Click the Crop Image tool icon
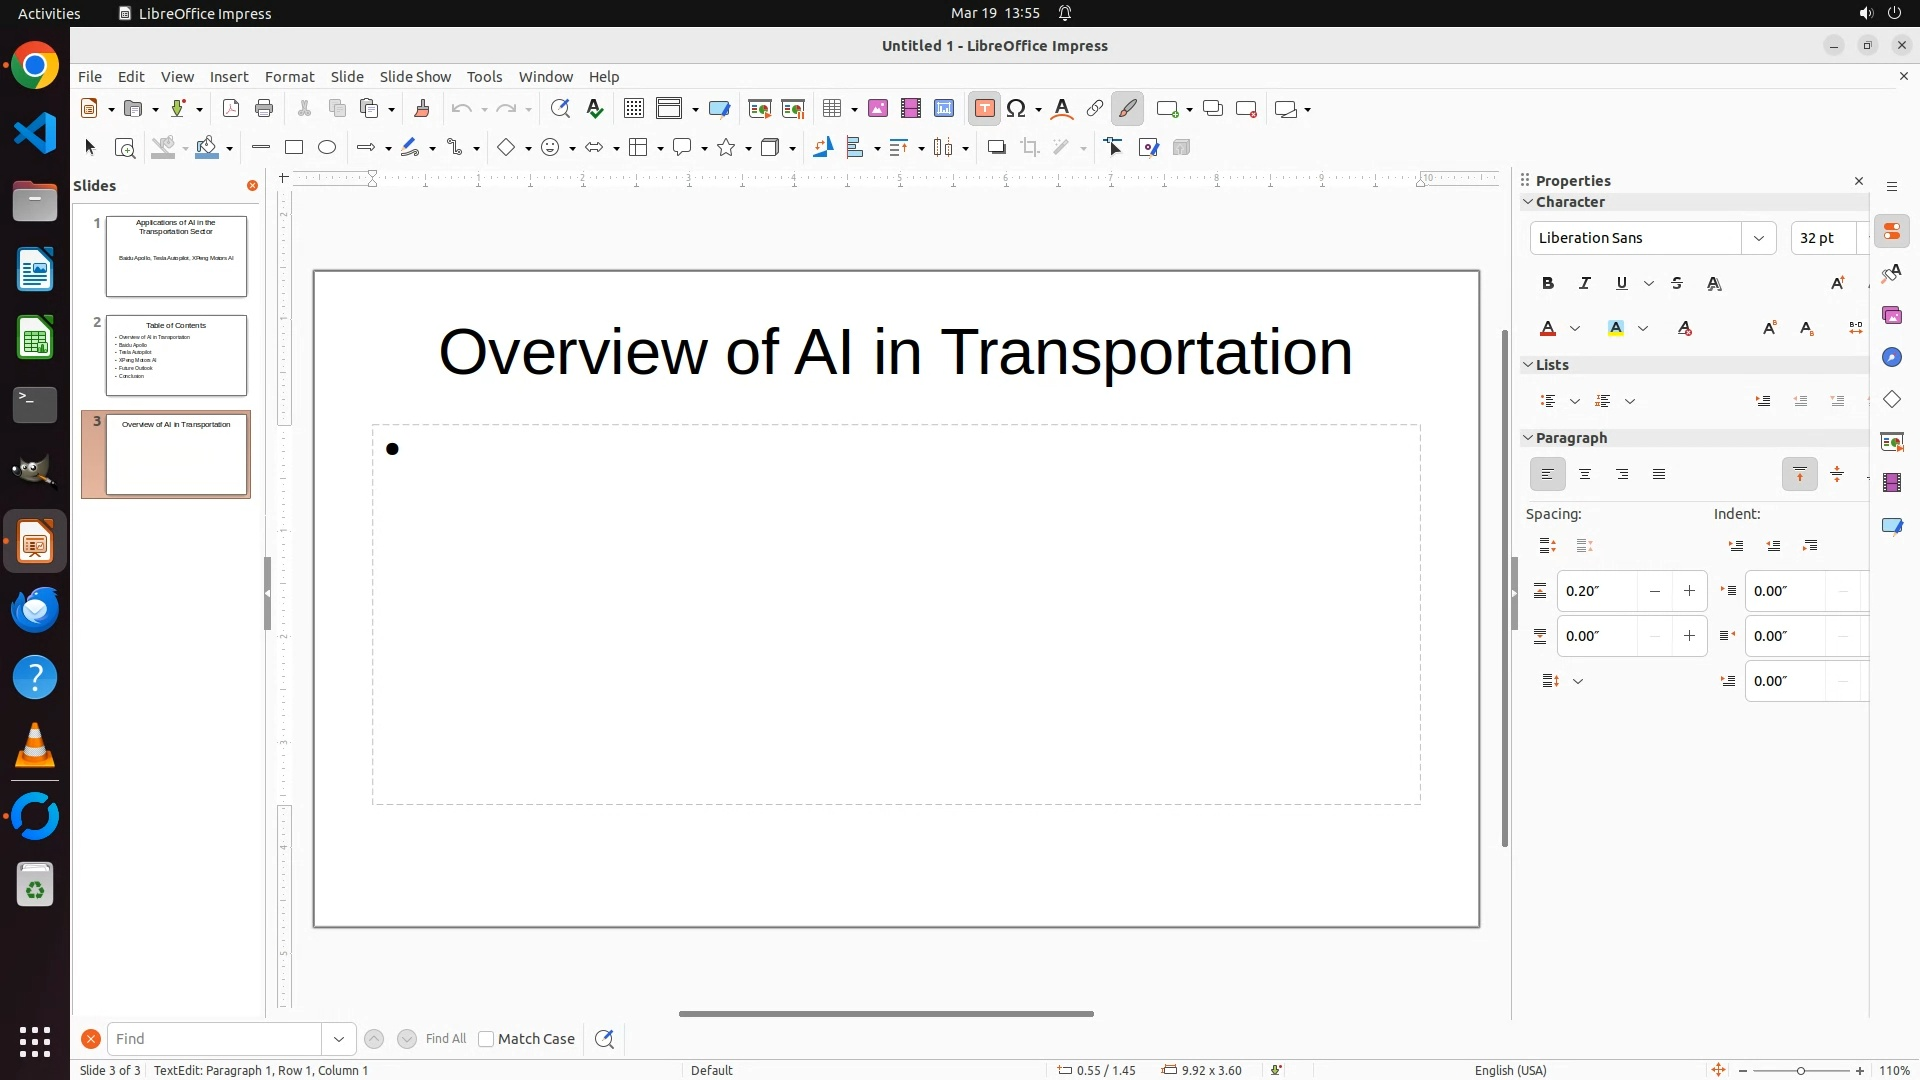Image resolution: width=1920 pixels, height=1080 pixels. pyautogui.click(x=1030, y=148)
